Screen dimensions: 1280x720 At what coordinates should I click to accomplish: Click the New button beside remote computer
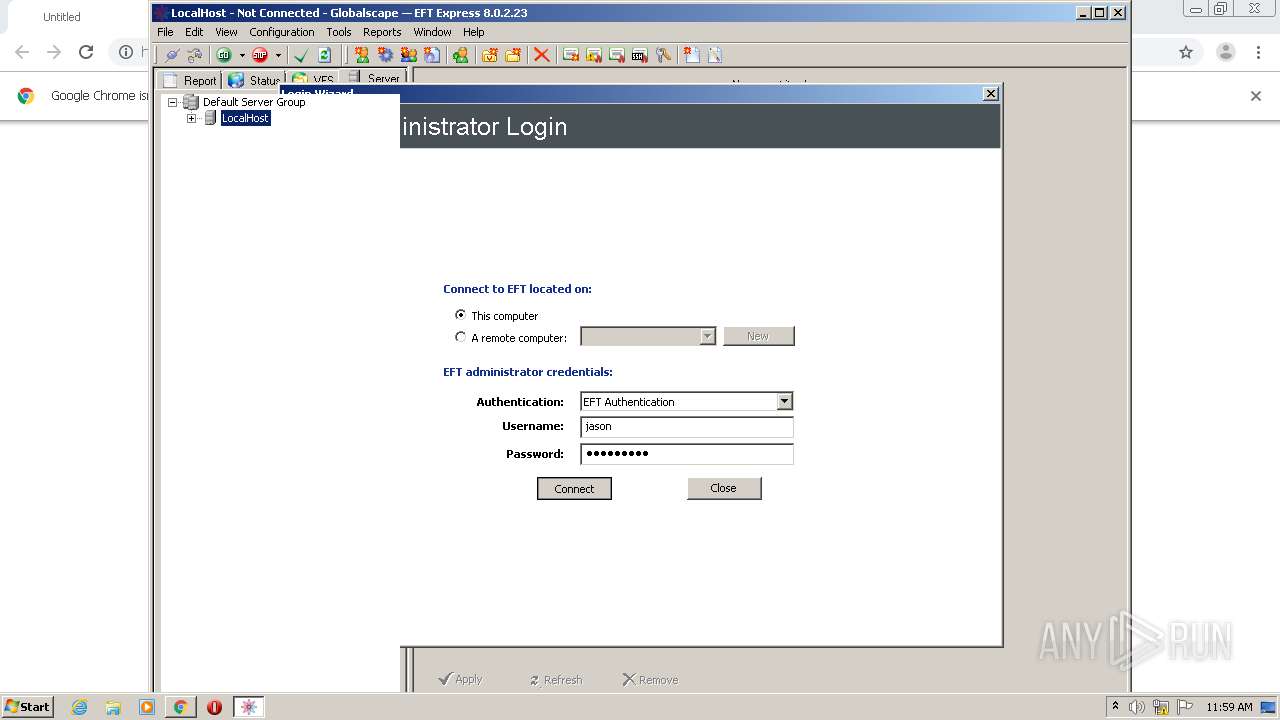[x=758, y=336]
